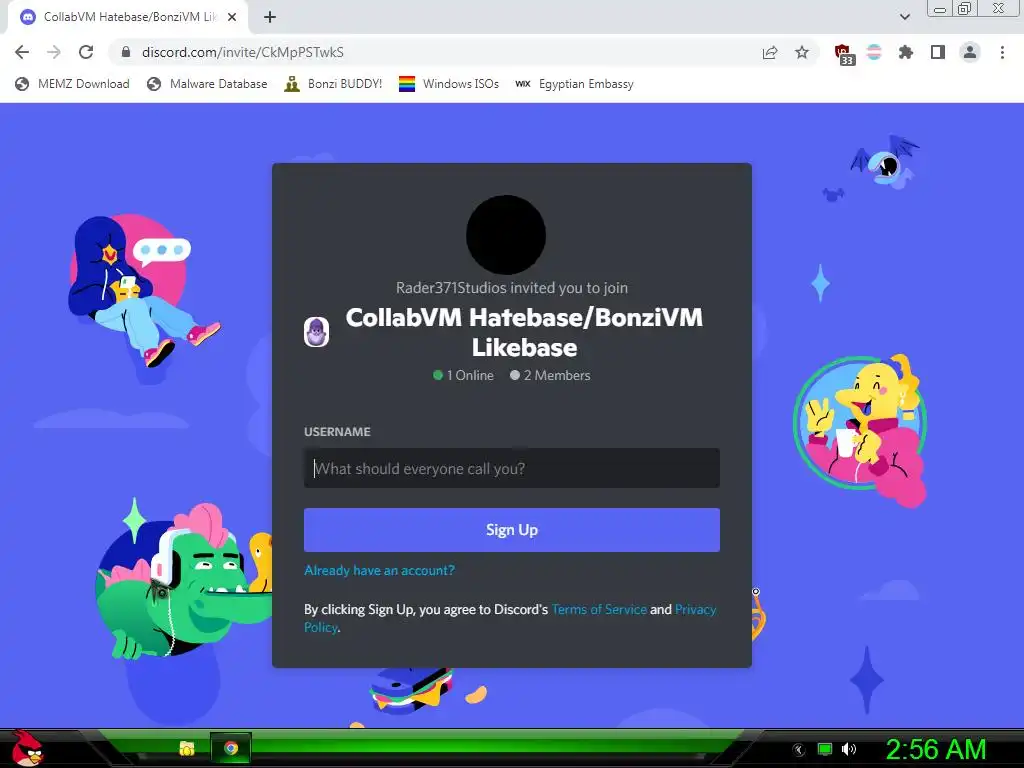1024x768 pixels.
Task: Open the Windows ISOs bookmark
Action: pyautogui.click(x=449, y=84)
